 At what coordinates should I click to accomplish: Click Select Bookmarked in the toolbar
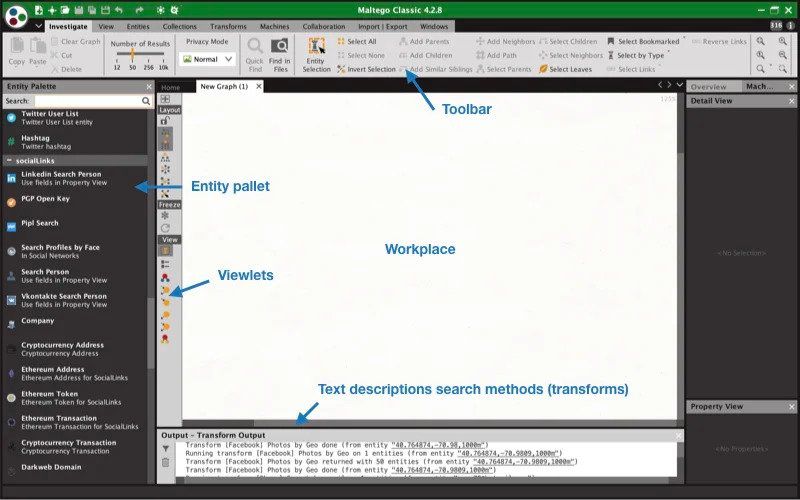point(643,41)
